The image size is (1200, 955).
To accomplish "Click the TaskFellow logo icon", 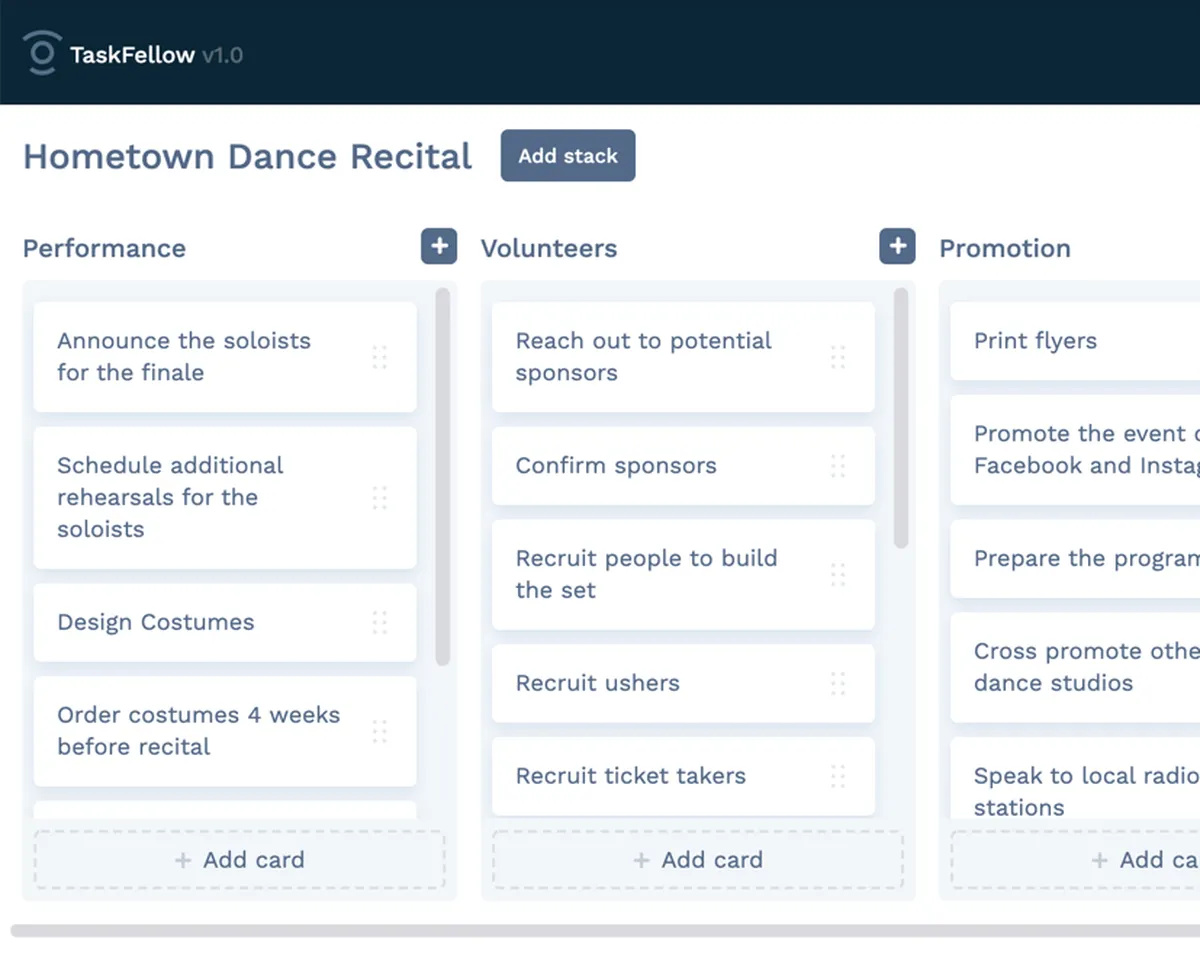I will click(x=41, y=53).
